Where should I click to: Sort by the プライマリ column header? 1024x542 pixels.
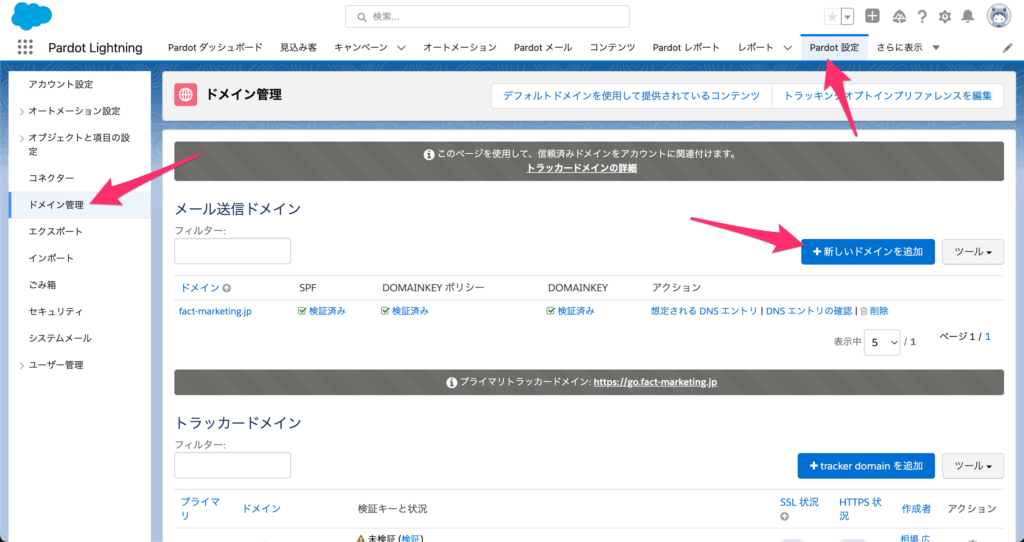(x=200, y=508)
